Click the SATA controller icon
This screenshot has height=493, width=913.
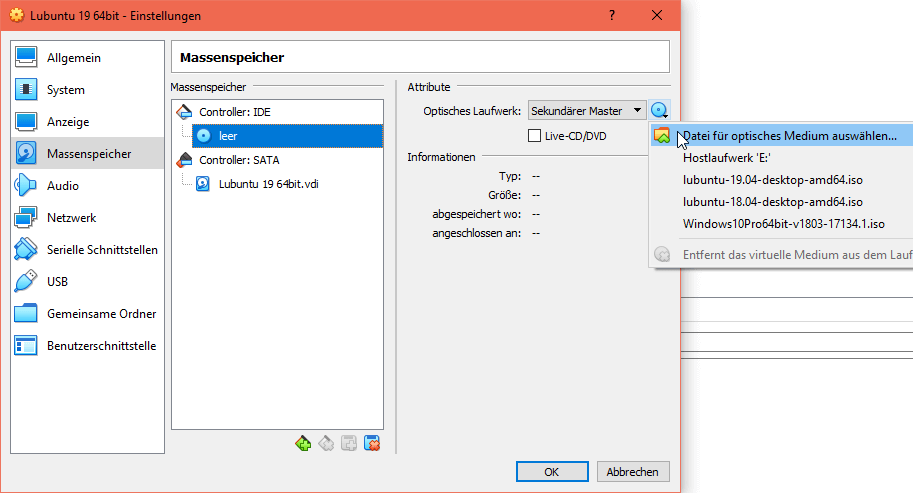pos(185,159)
